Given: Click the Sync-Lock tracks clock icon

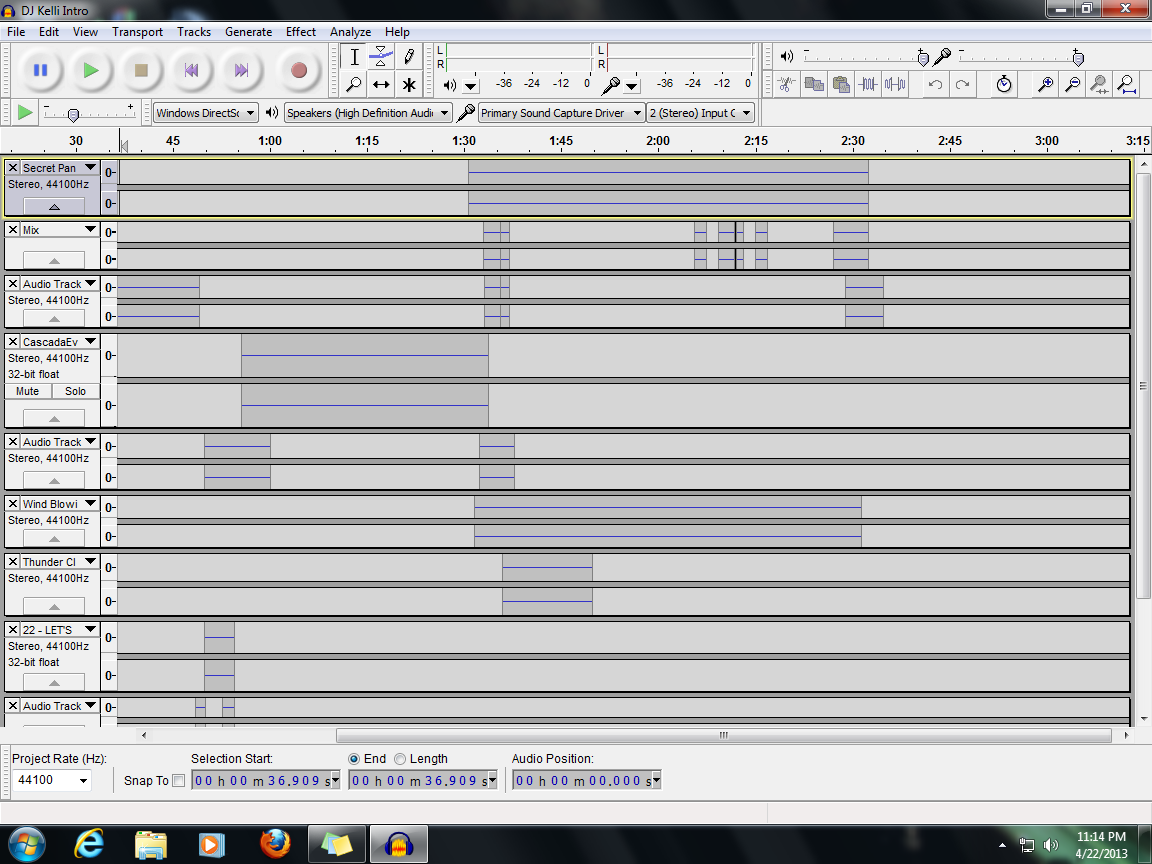Looking at the screenshot, I should [1004, 84].
